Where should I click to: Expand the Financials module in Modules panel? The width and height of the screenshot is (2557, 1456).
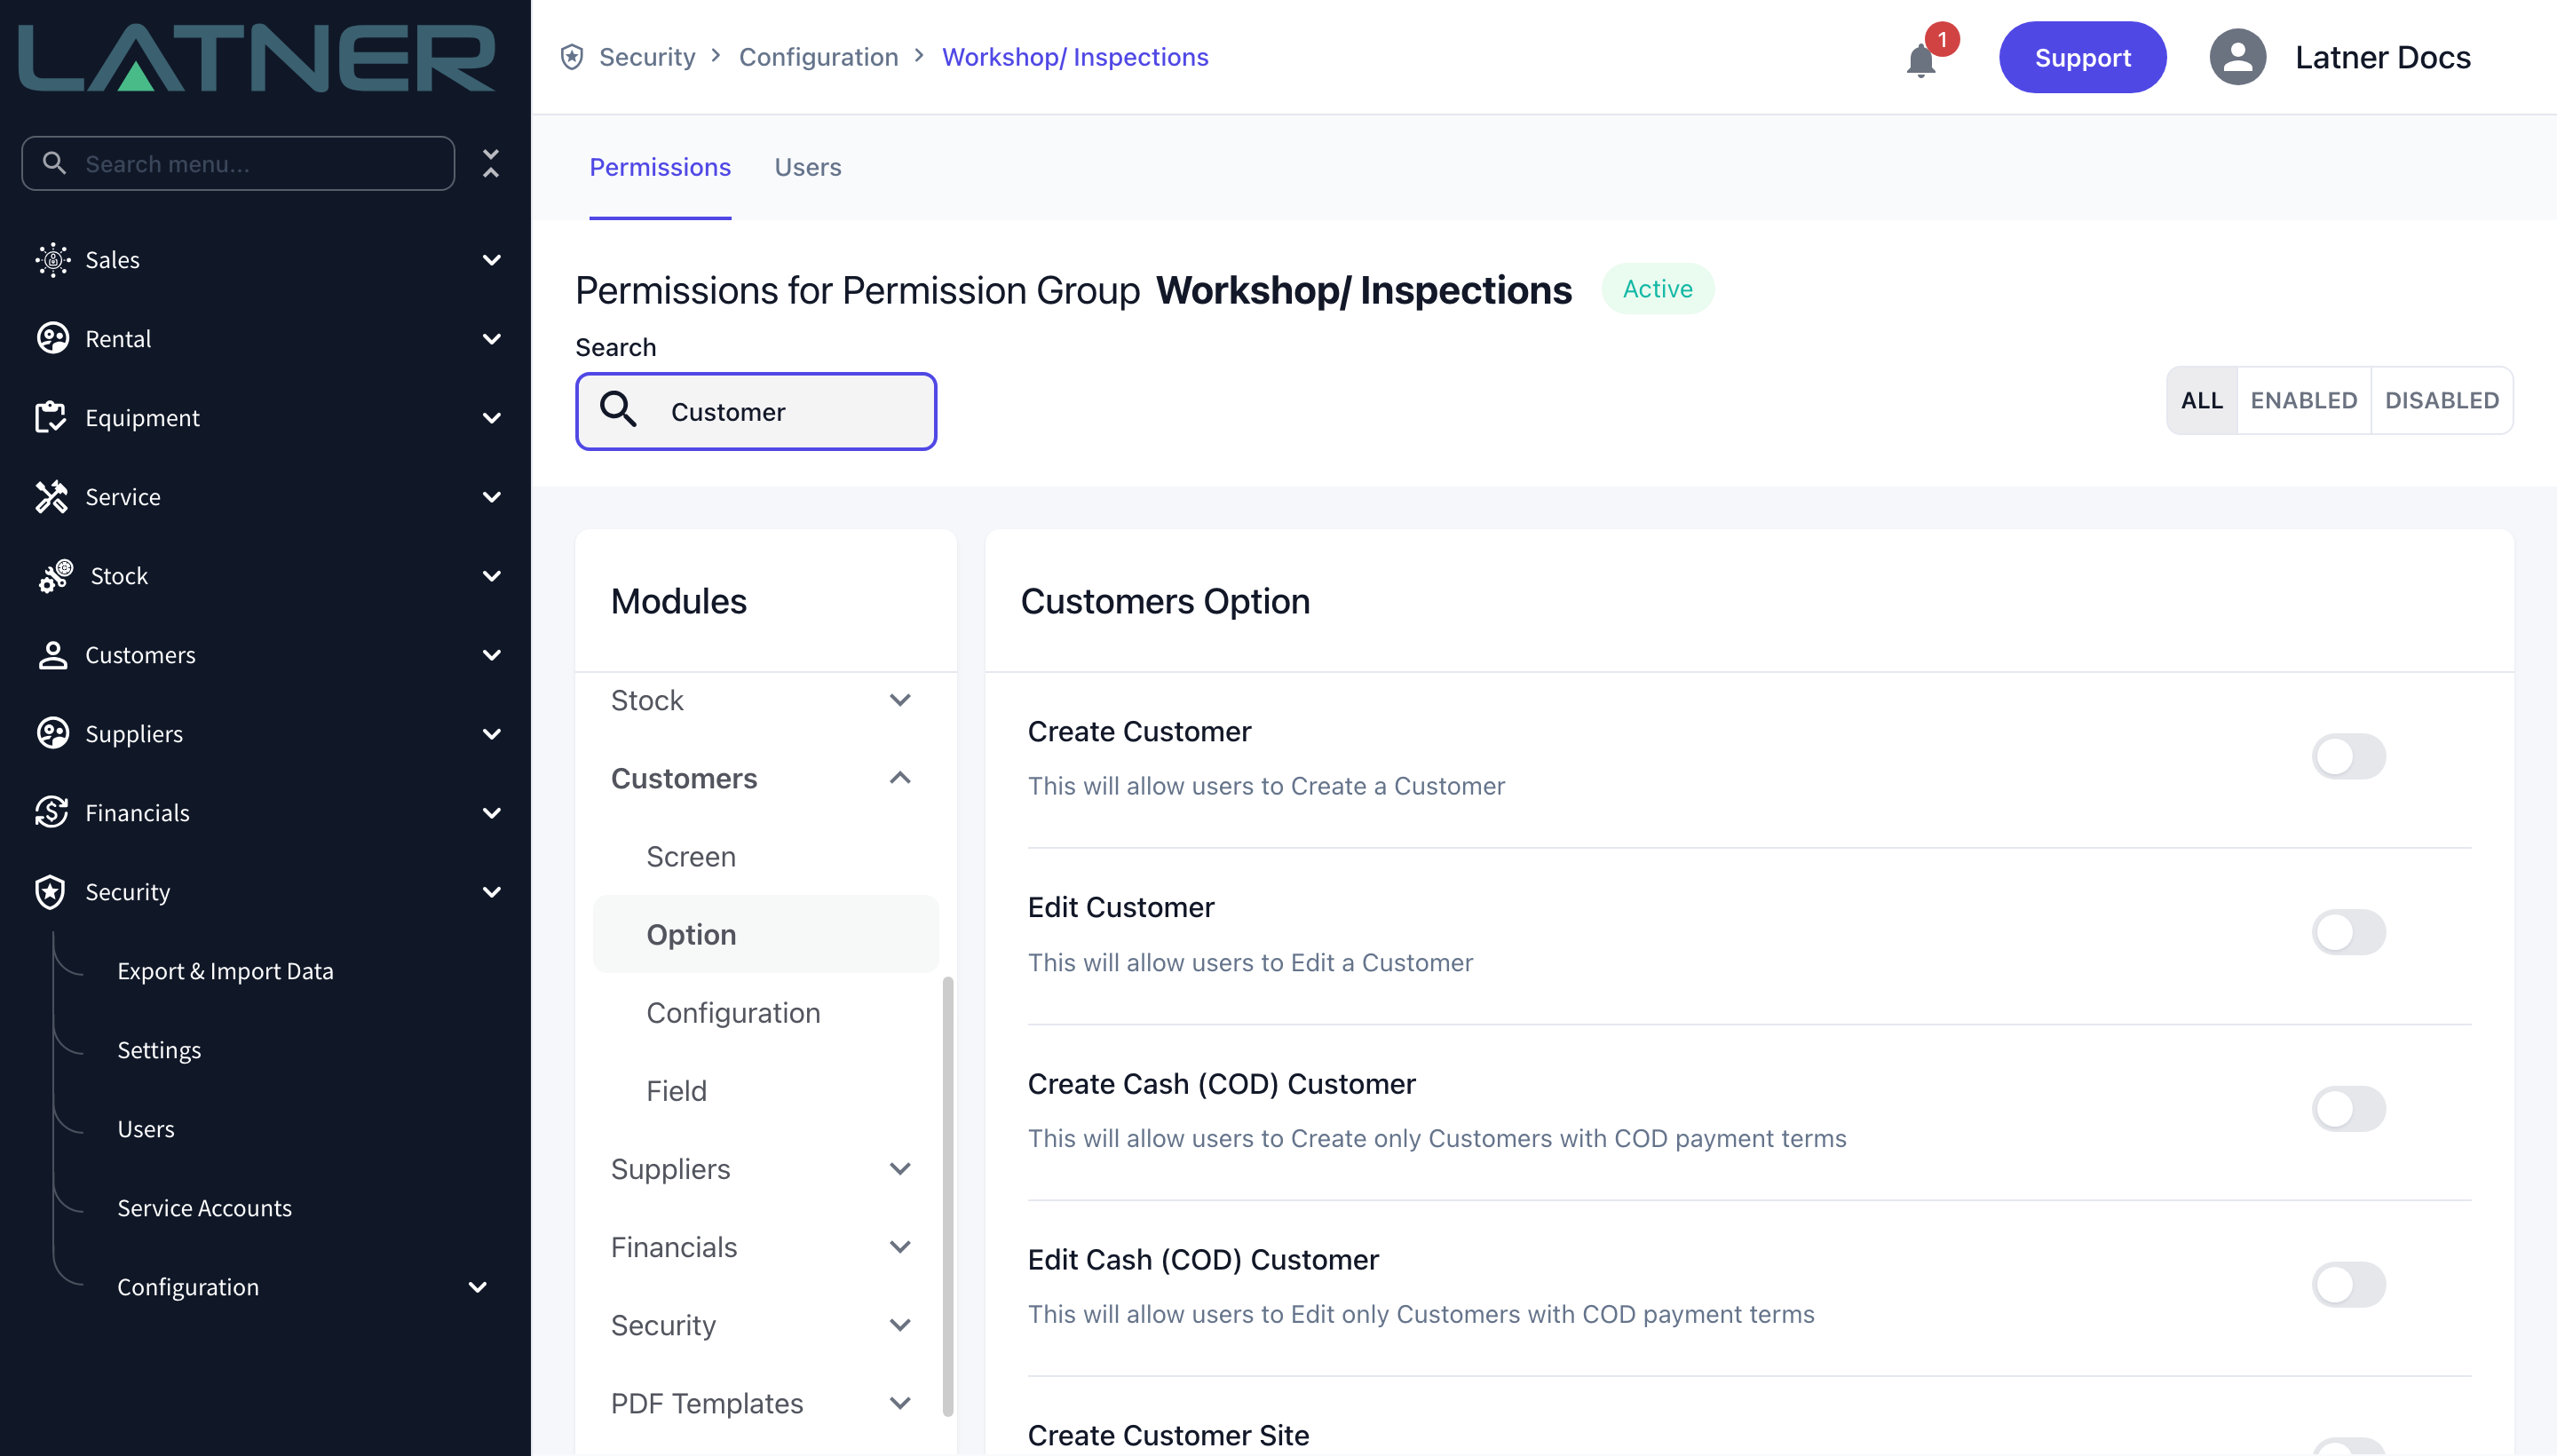(x=900, y=1247)
